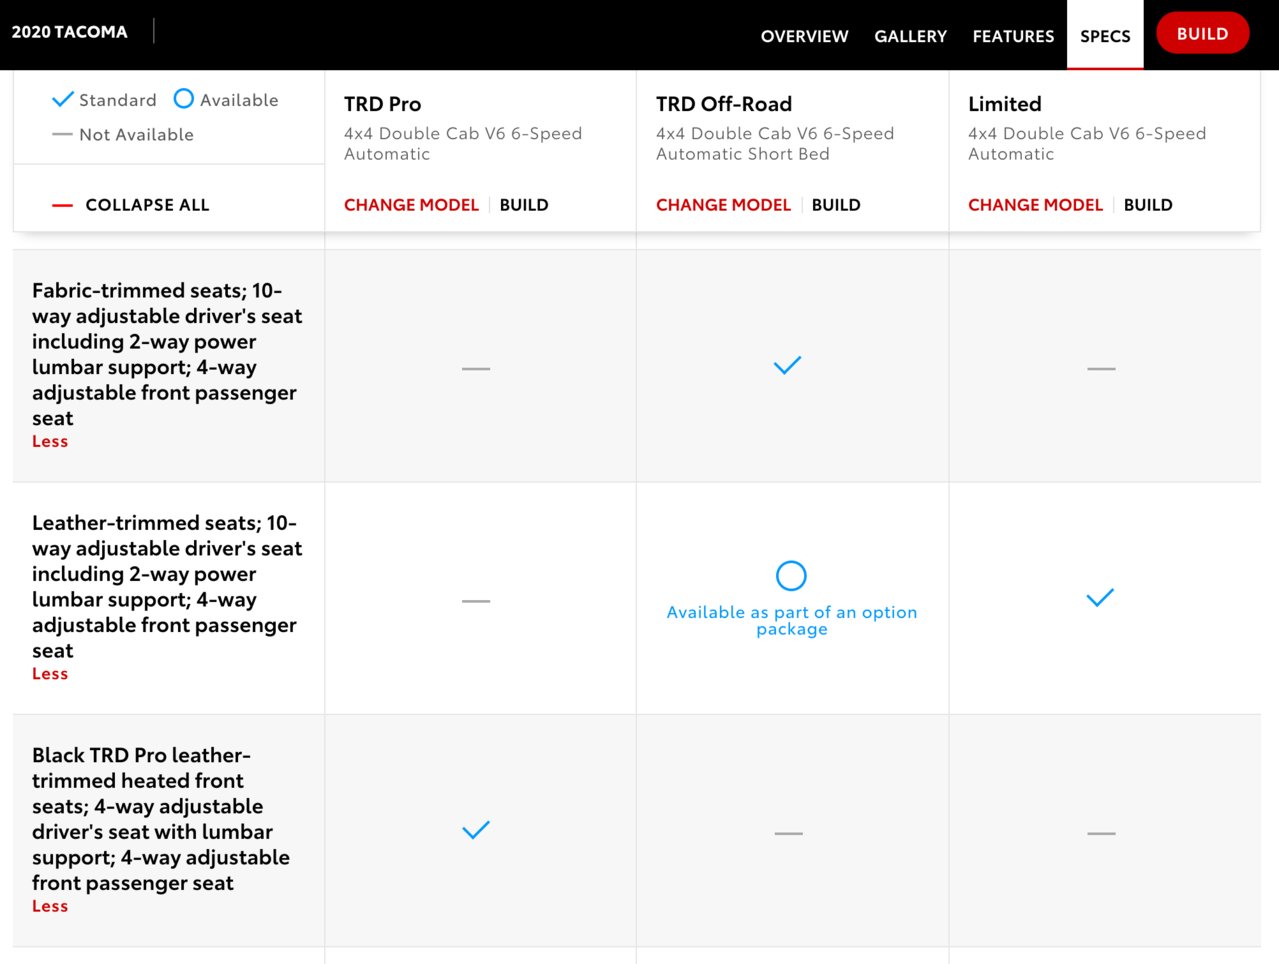Build the TRD Off-Road model
The width and height of the screenshot is (1279, 964).
[836, 205]
